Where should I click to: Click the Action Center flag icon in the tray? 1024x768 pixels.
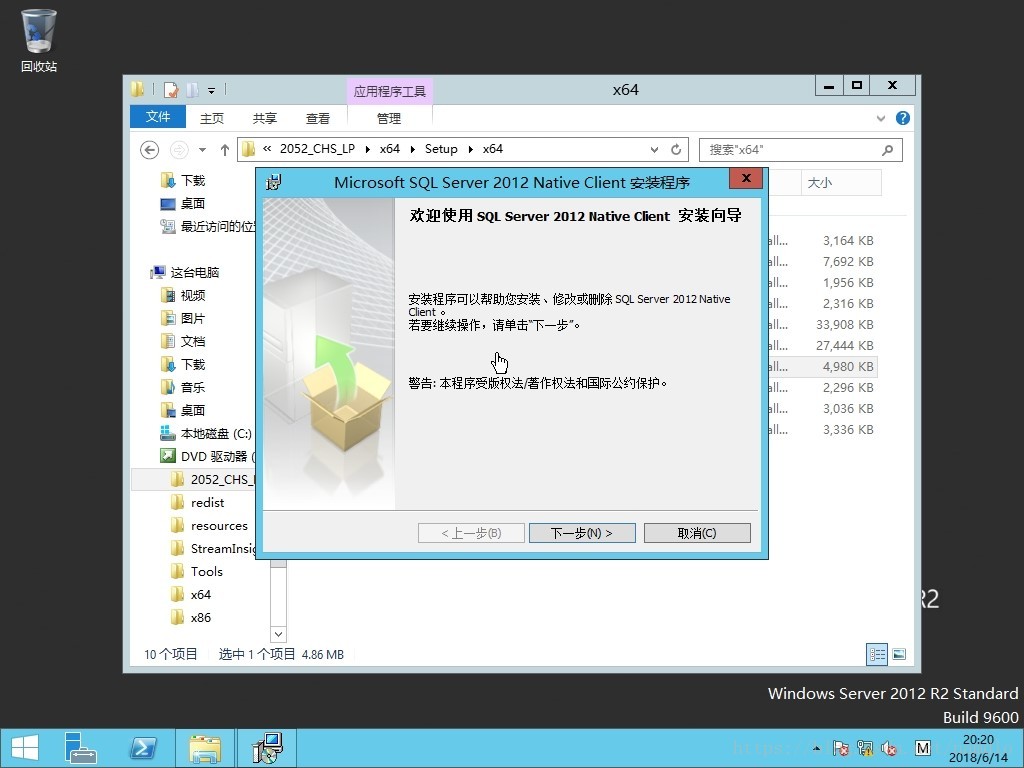(x=840, y=748)
